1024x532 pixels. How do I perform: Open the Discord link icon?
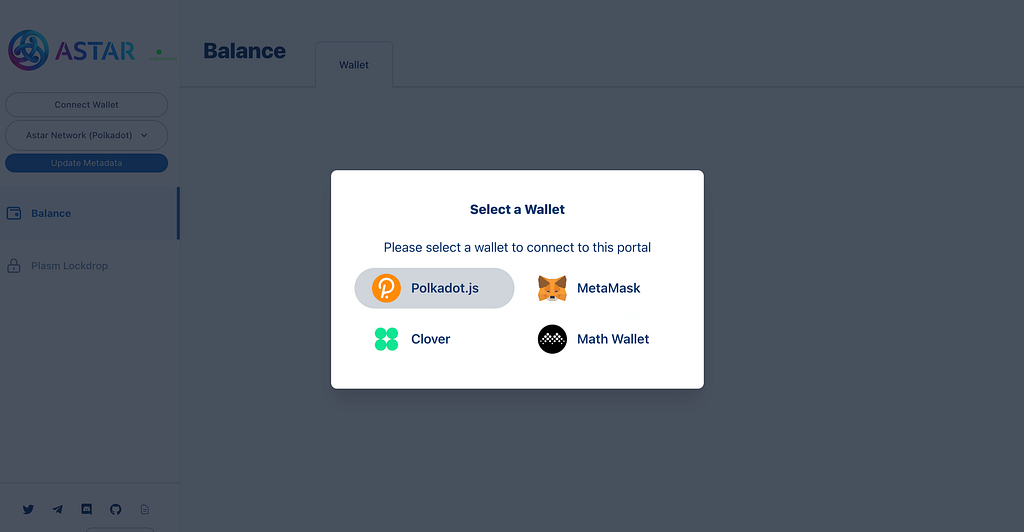point(86,509)
